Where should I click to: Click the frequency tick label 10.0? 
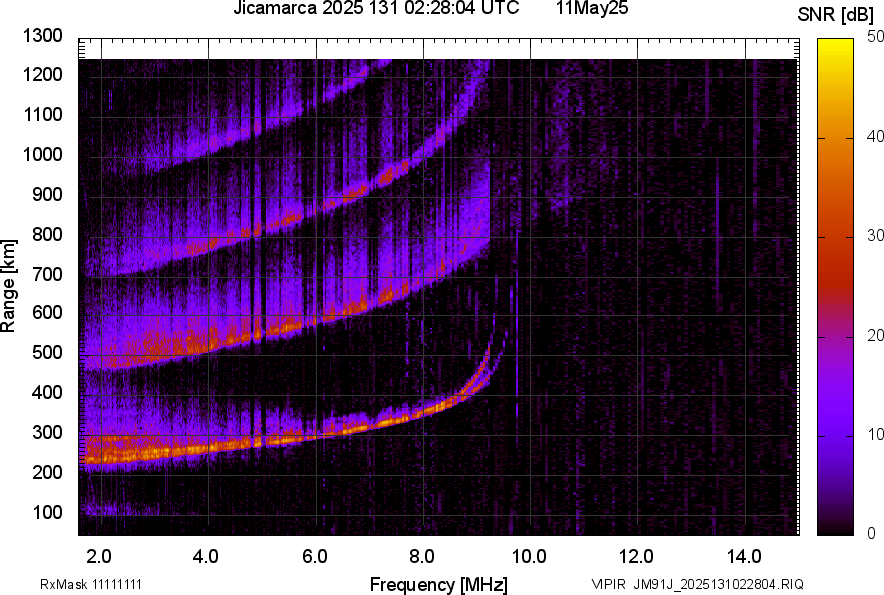coord(529,557)
